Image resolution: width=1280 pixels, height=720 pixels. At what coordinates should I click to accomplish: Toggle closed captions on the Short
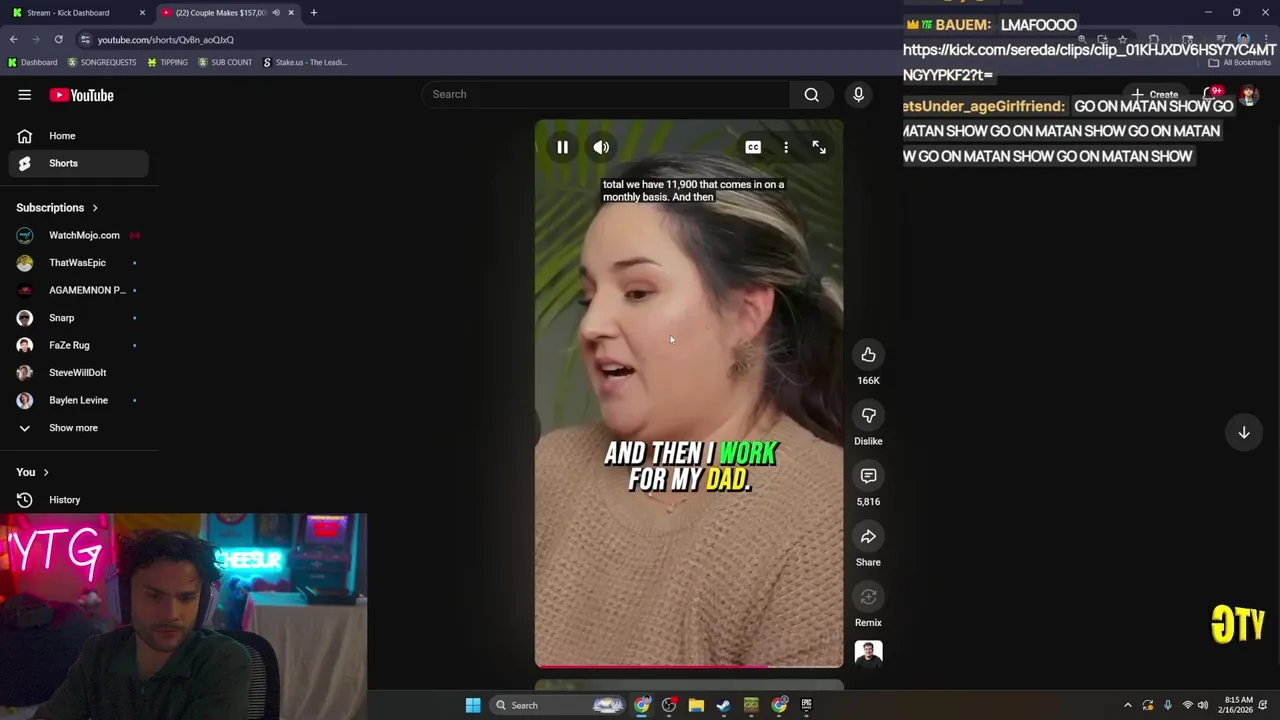(753, 147)
